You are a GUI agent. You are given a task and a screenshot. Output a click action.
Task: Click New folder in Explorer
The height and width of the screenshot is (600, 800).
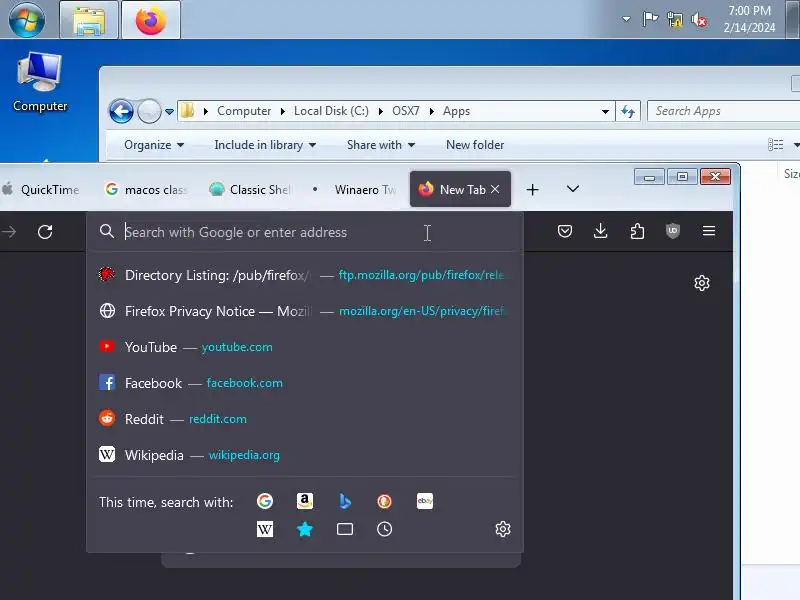tap(475, 145)
